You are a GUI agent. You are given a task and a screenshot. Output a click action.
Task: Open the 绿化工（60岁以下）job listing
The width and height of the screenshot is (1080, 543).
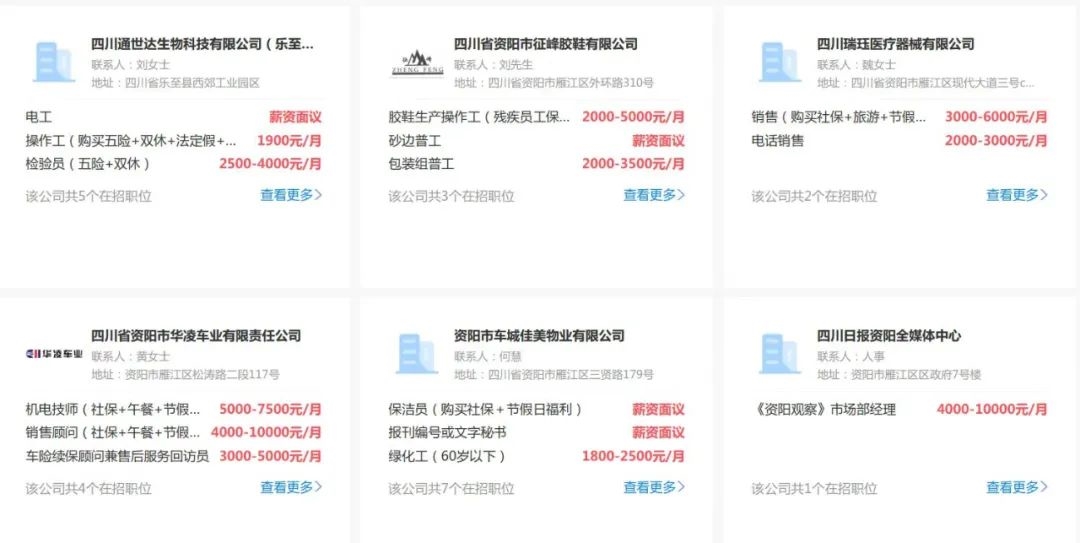448,456
